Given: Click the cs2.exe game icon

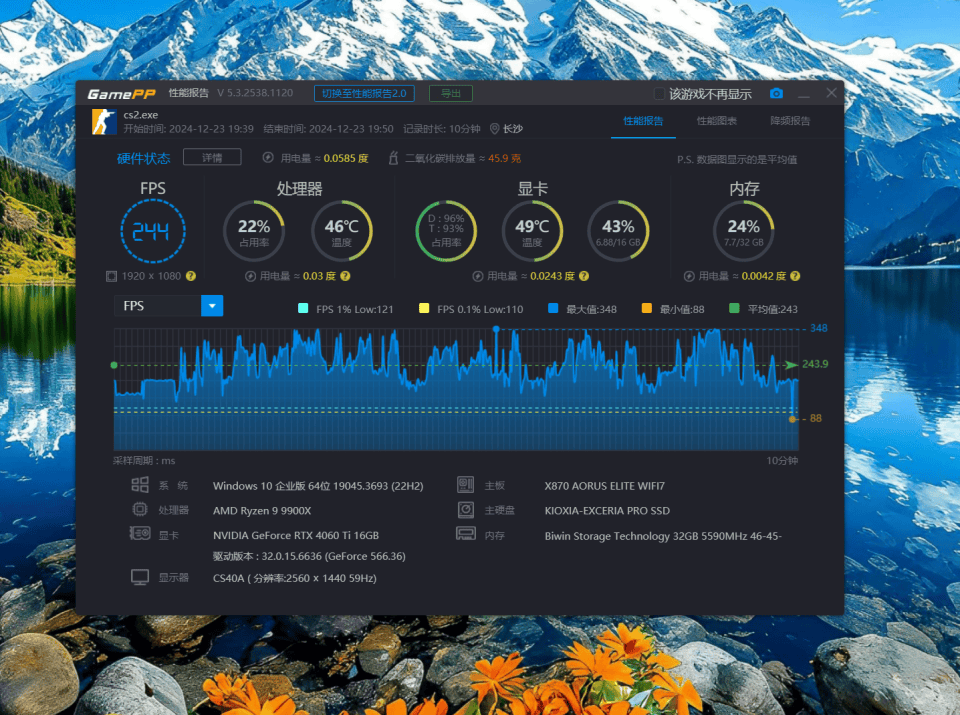Looking at the screenshot, I should (x=104, y=122).
